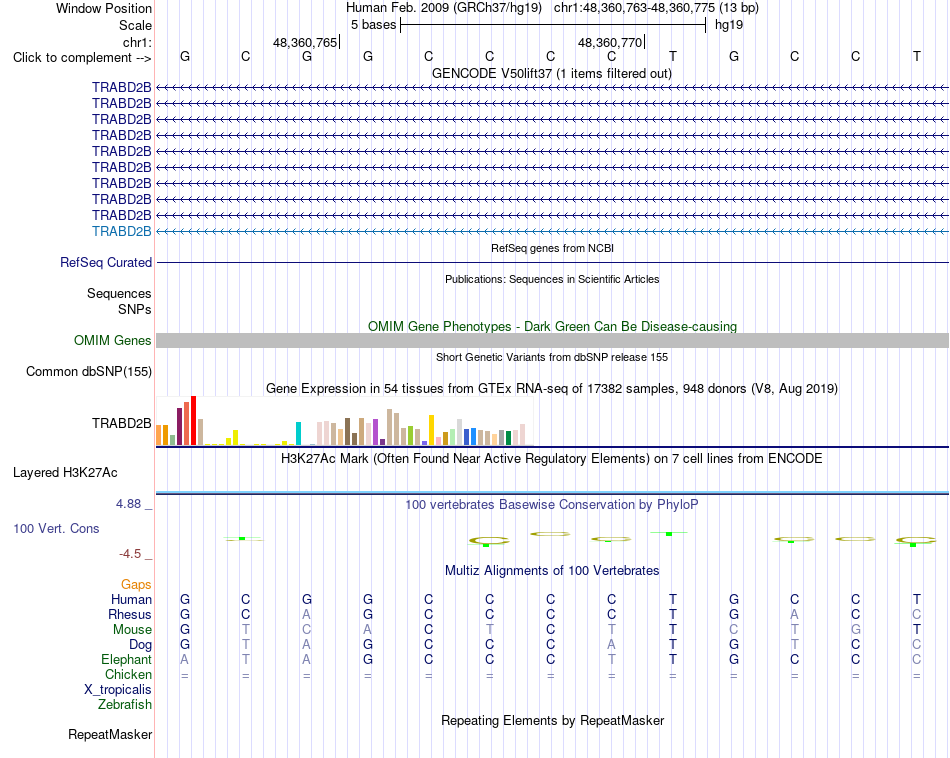Select the TRABD2B label beside the GTEx bar chart

(x=122, y=424)
